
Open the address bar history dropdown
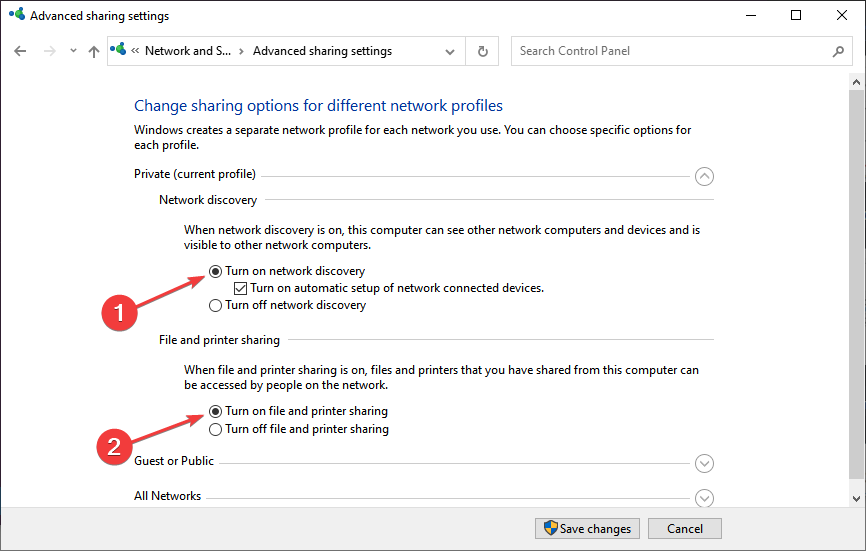(450, 51)
